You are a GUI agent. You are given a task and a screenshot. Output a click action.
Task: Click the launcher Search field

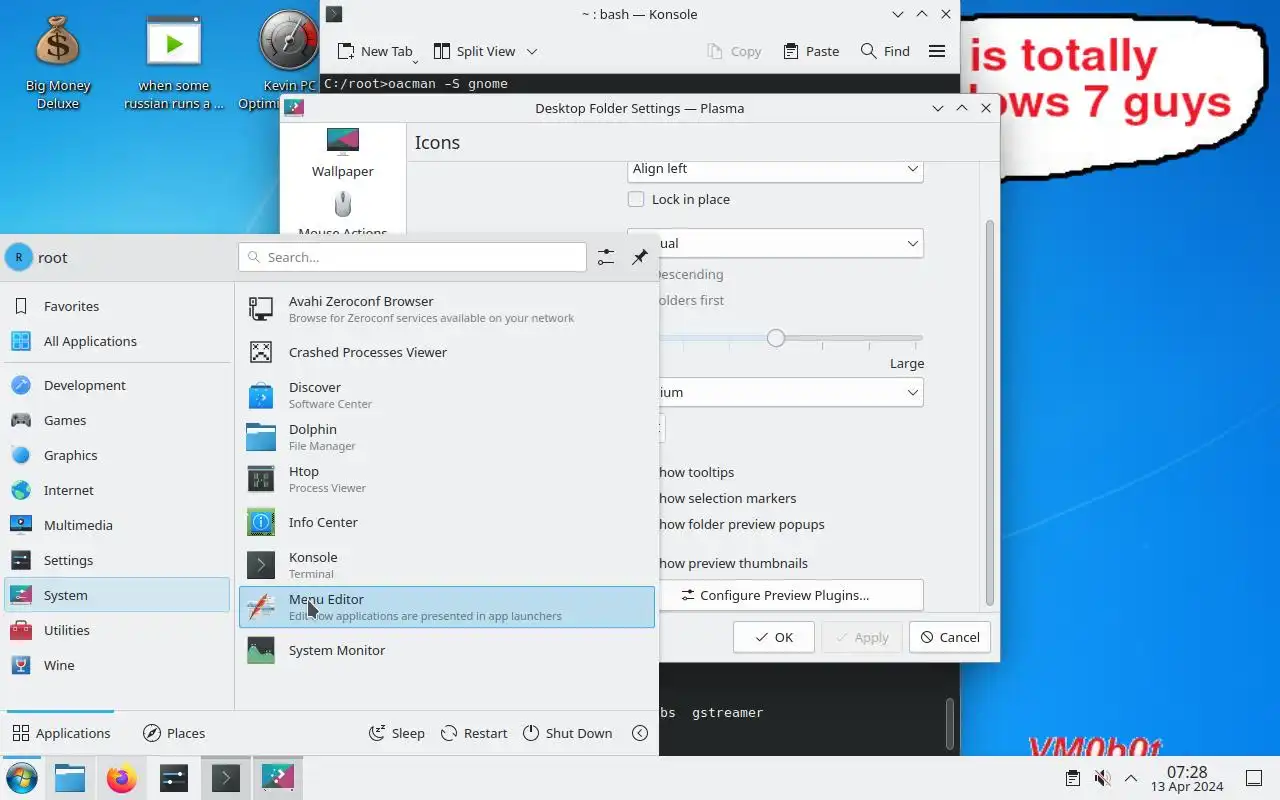click(412, 257)
